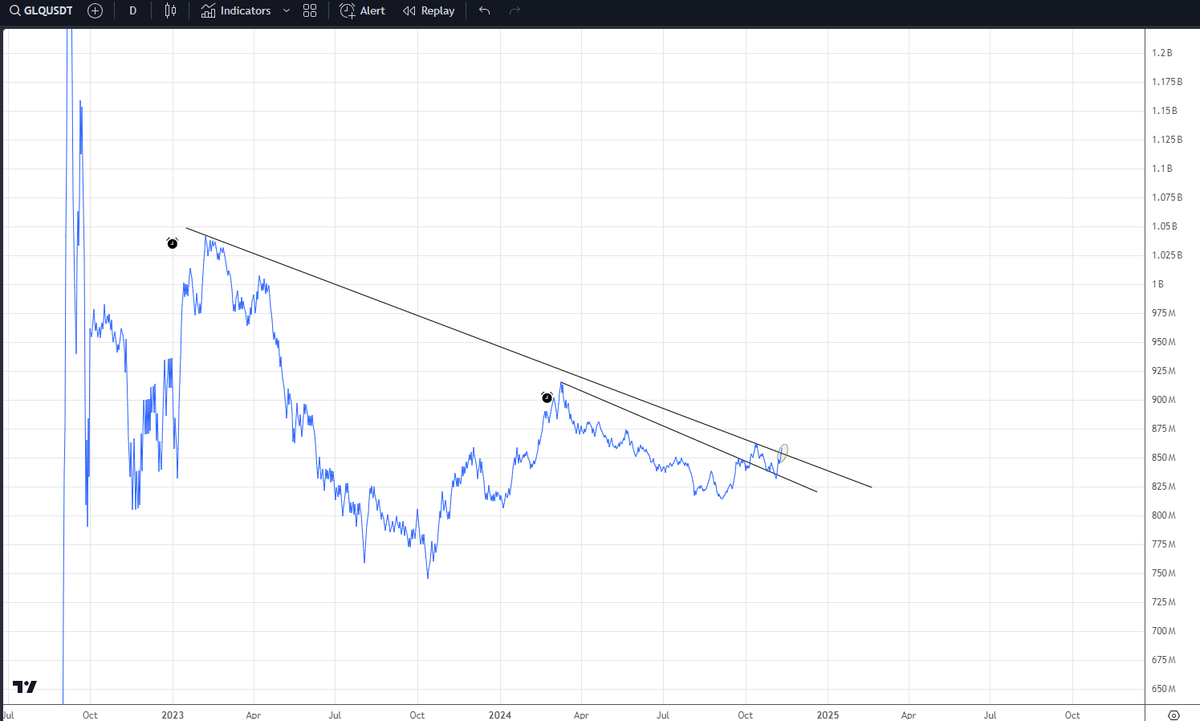Click the small green ellipse drawing near November 2024
The width and height of the screenshot is (1200, 721).
tap(783, 453)
